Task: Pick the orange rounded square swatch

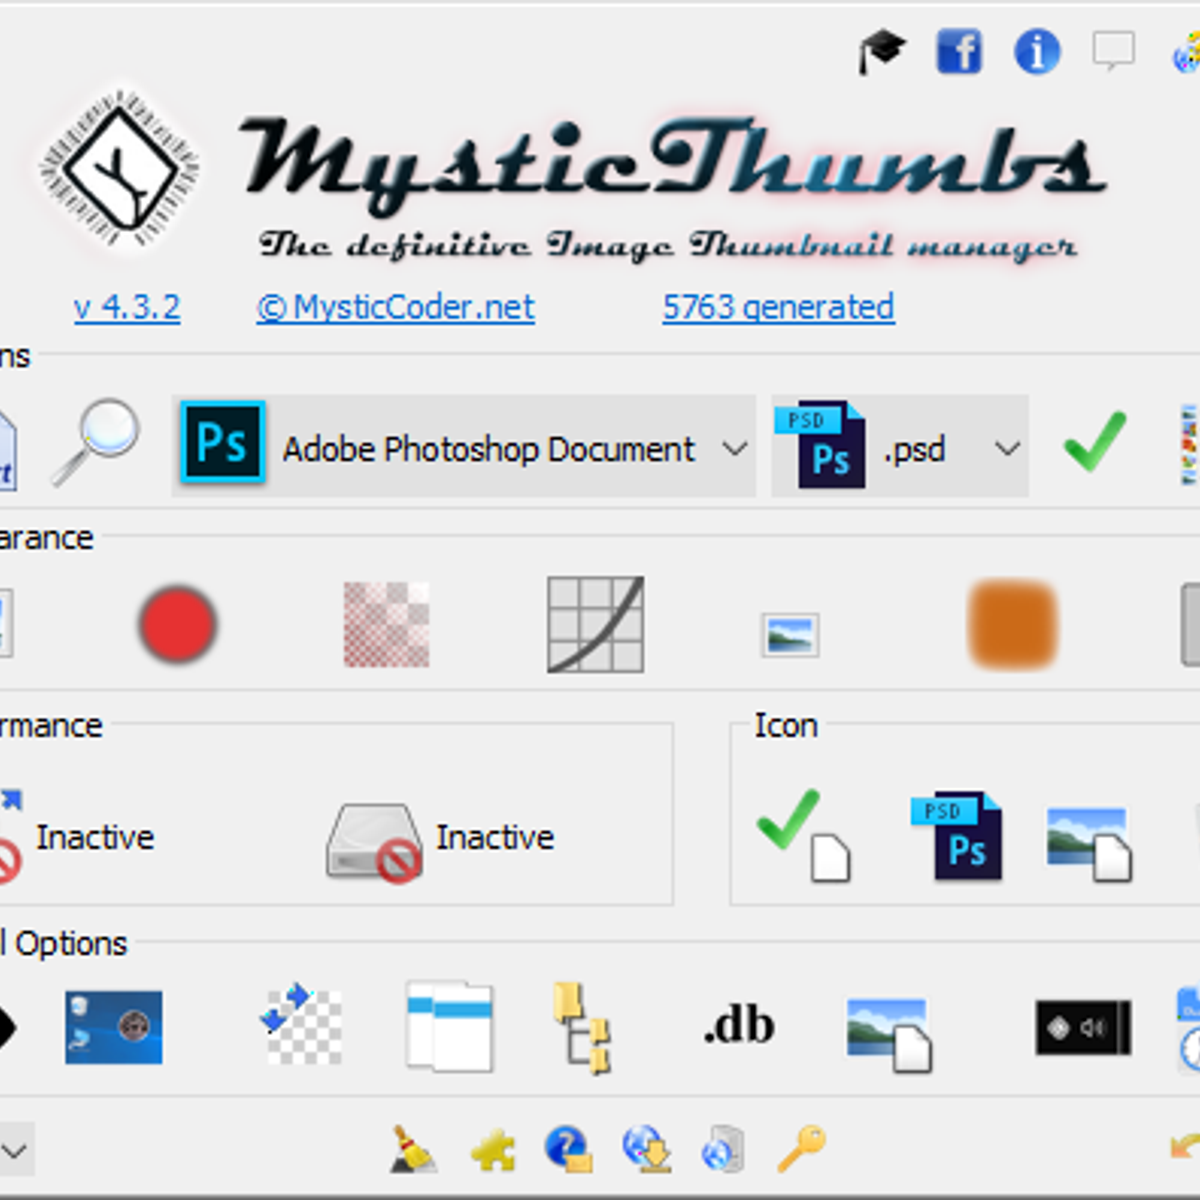Action: pyautogui.click(x=1013, y=625)
